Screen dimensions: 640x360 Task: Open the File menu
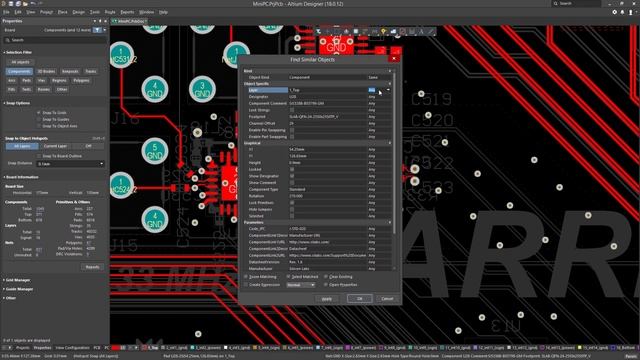coord(6,12)
